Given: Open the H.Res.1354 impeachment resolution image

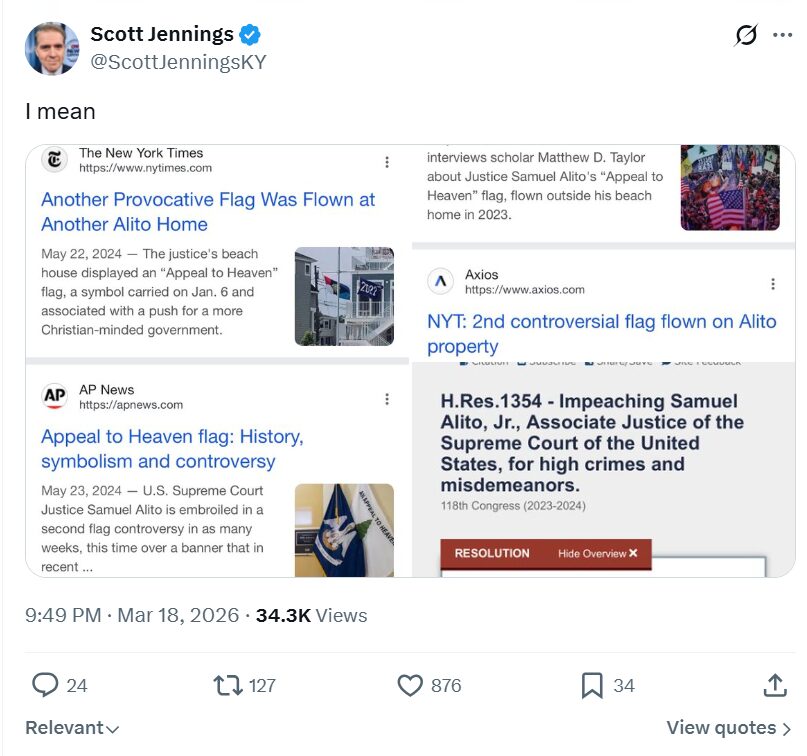Looking at the screenshot, I should [x=603, y=470].
